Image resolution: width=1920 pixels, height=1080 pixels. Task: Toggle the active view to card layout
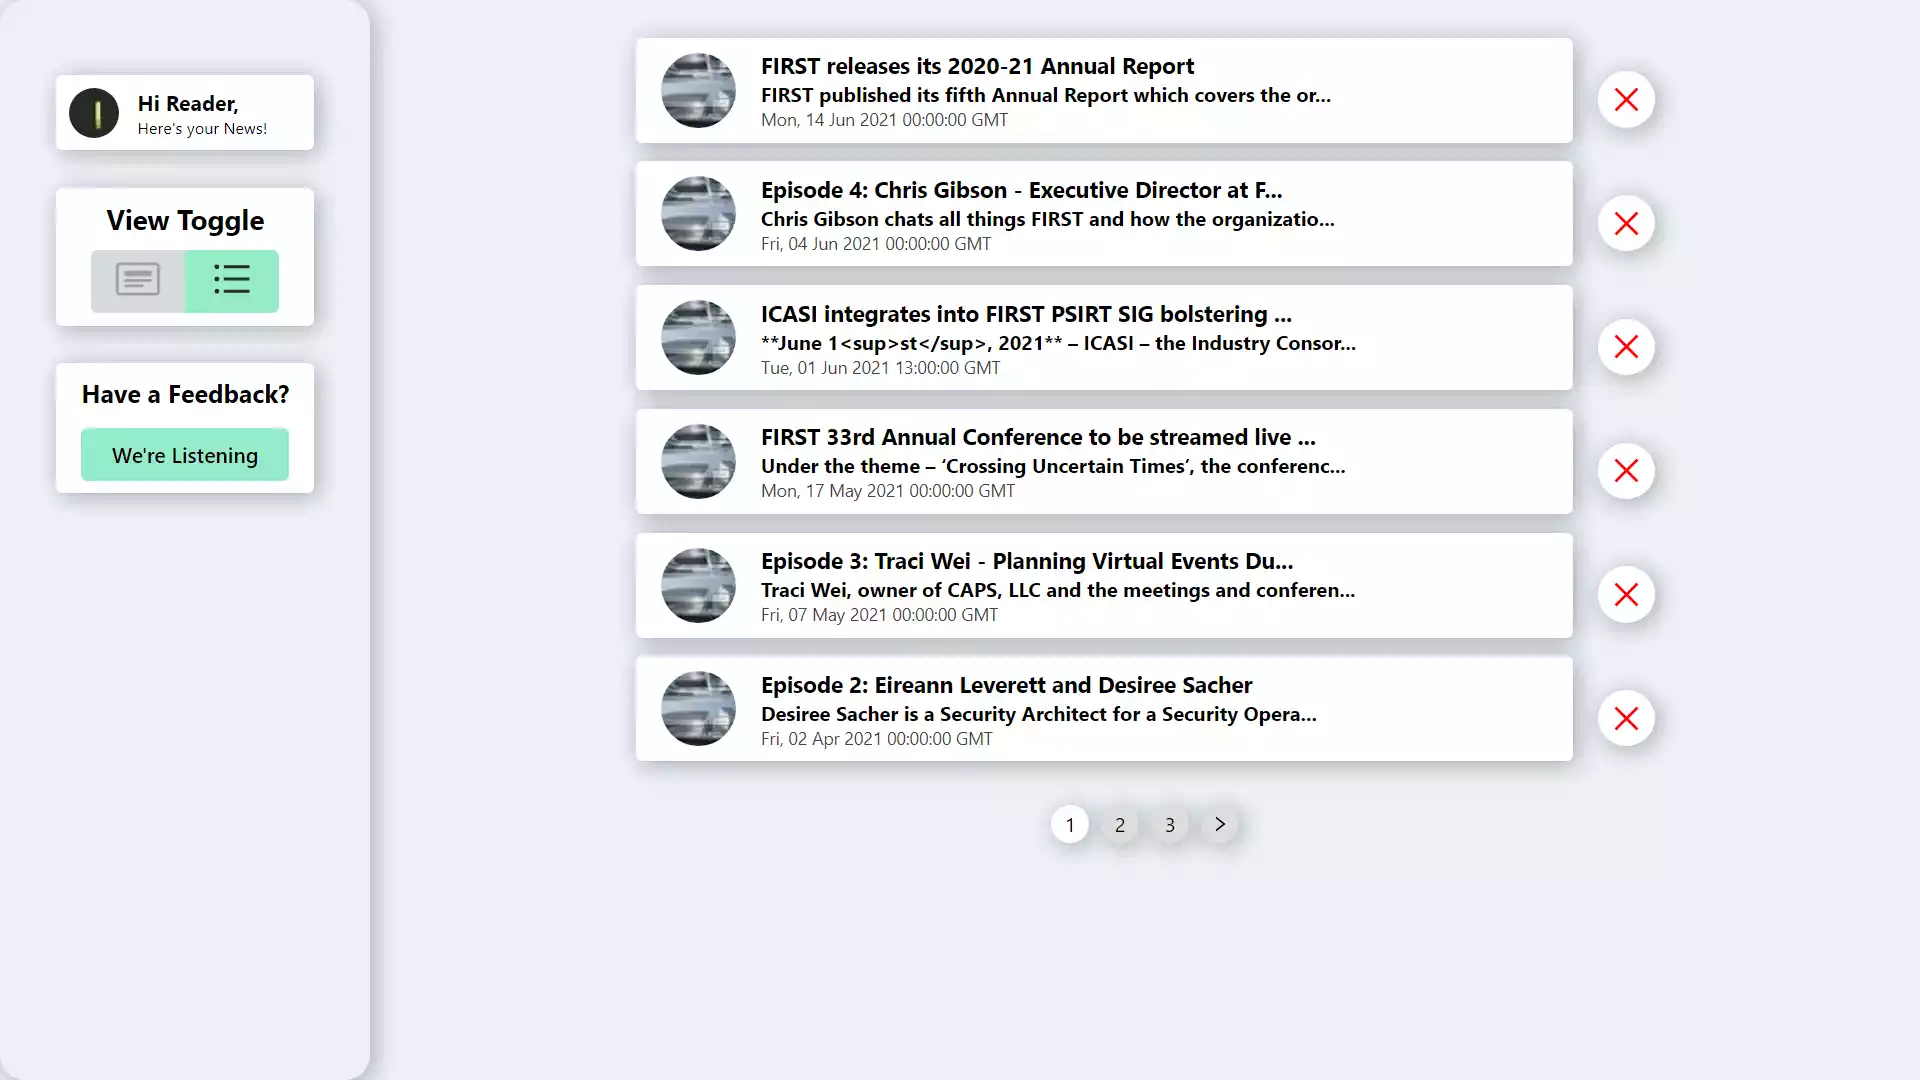coord(137,281)
